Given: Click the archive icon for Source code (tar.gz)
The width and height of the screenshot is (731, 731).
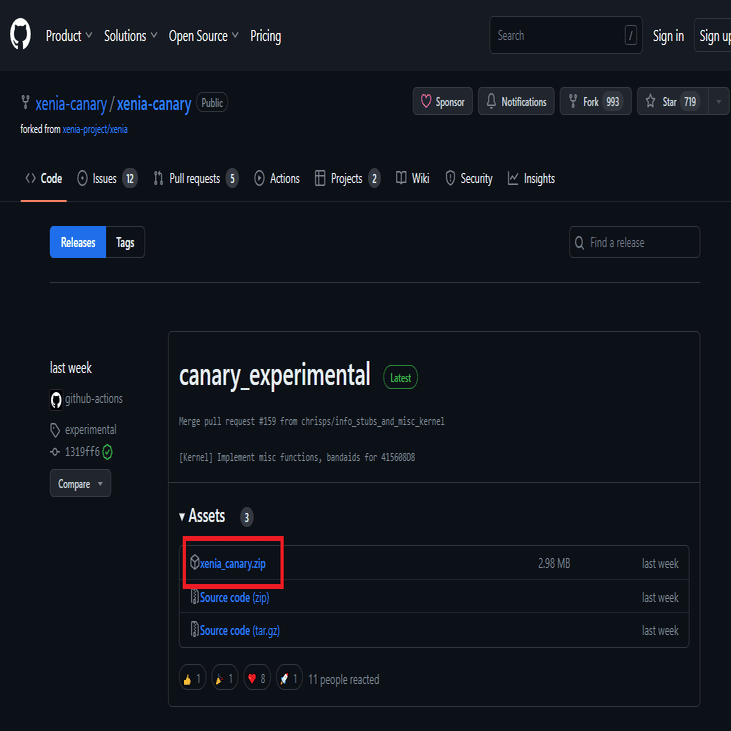Looking at the screenshot, I should coord(194,629).
